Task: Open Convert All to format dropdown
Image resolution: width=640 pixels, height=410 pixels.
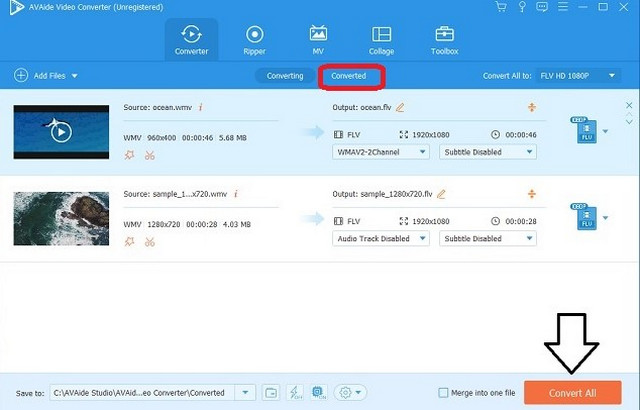Action: point(577,76)
